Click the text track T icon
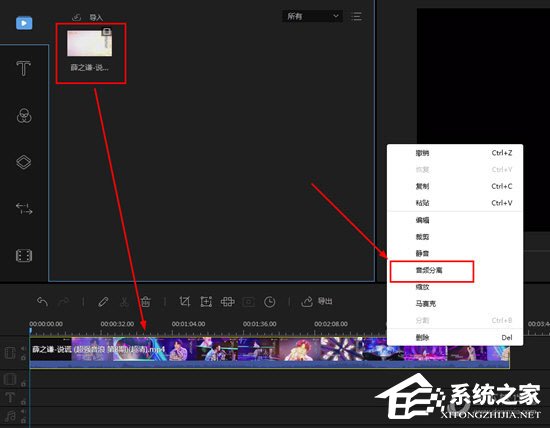This screenshot has height=428, width=550. click(10, 397)
